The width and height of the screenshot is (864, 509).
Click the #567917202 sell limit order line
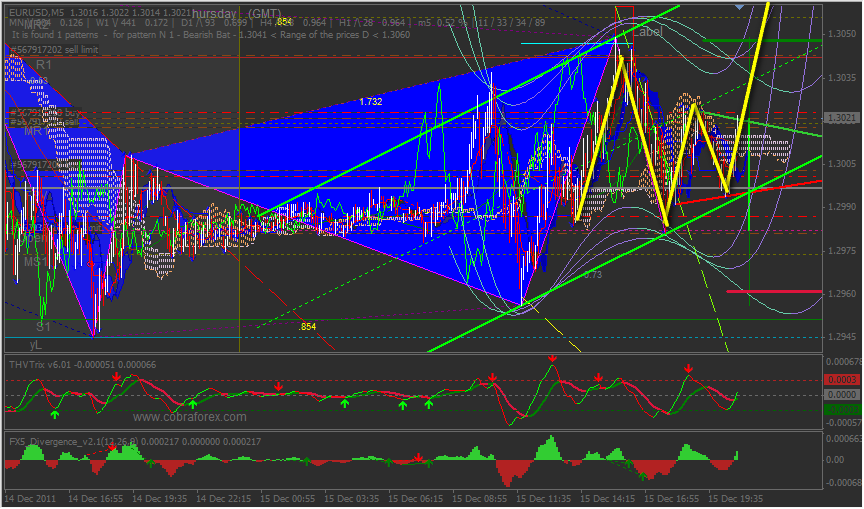click(54, 50)
